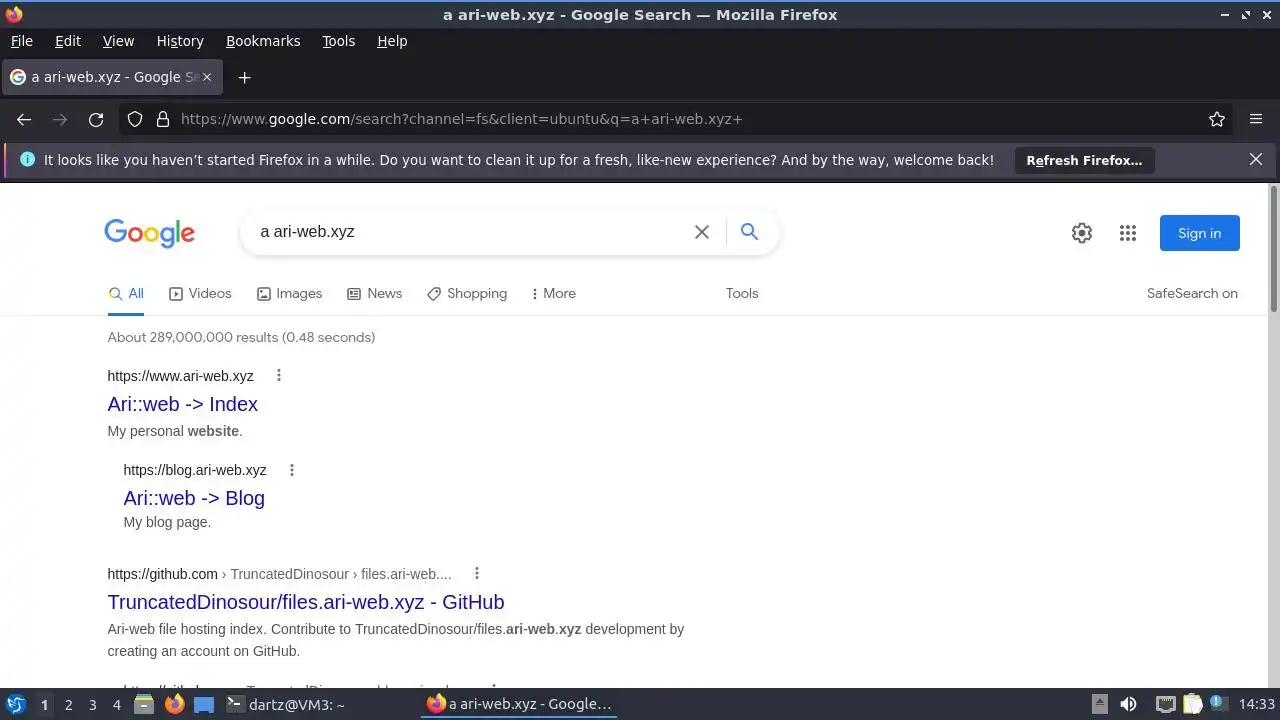1280x720 pixels.
Task: Open the 'Ari::web -> Blog' result
Action: pyautogui.click(x=194, y=498)
